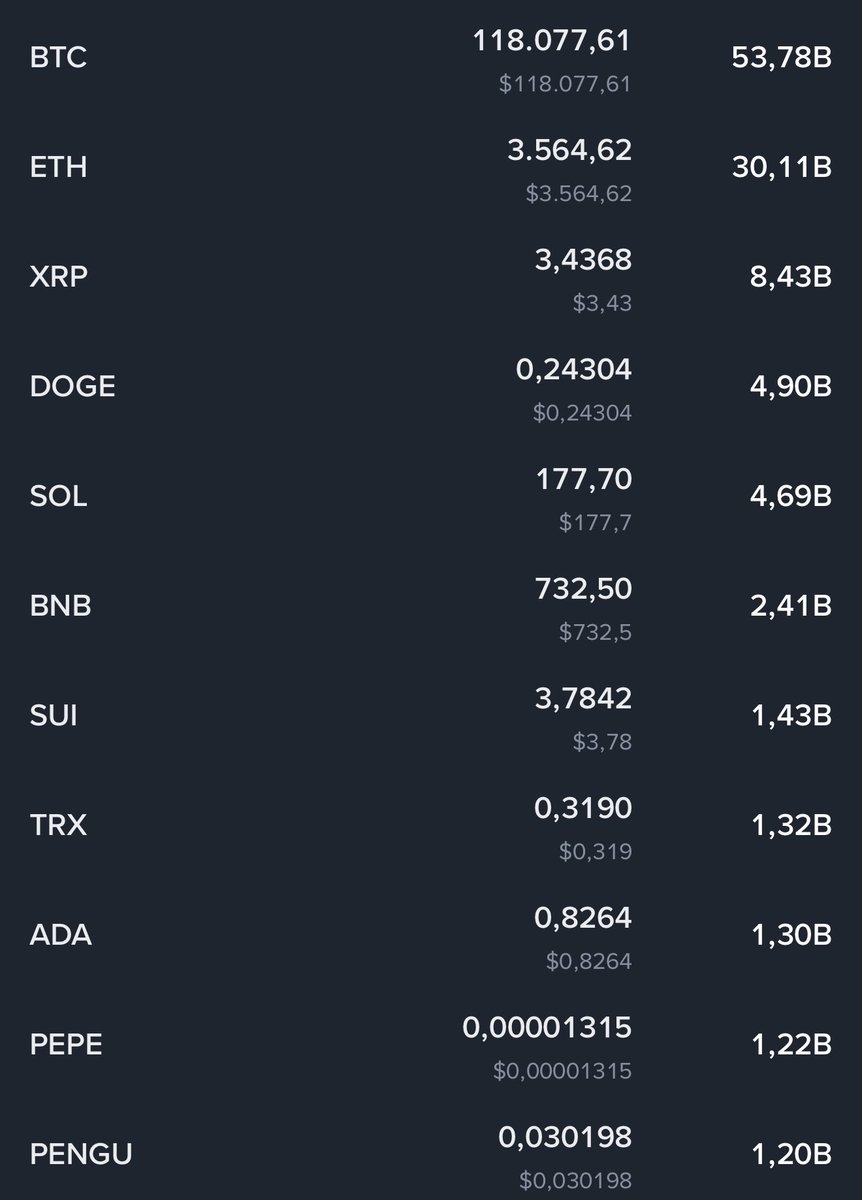The image size is (862, 1200).
Task: Tap the 53,78B volume for BTC
Action: (782, 58)
